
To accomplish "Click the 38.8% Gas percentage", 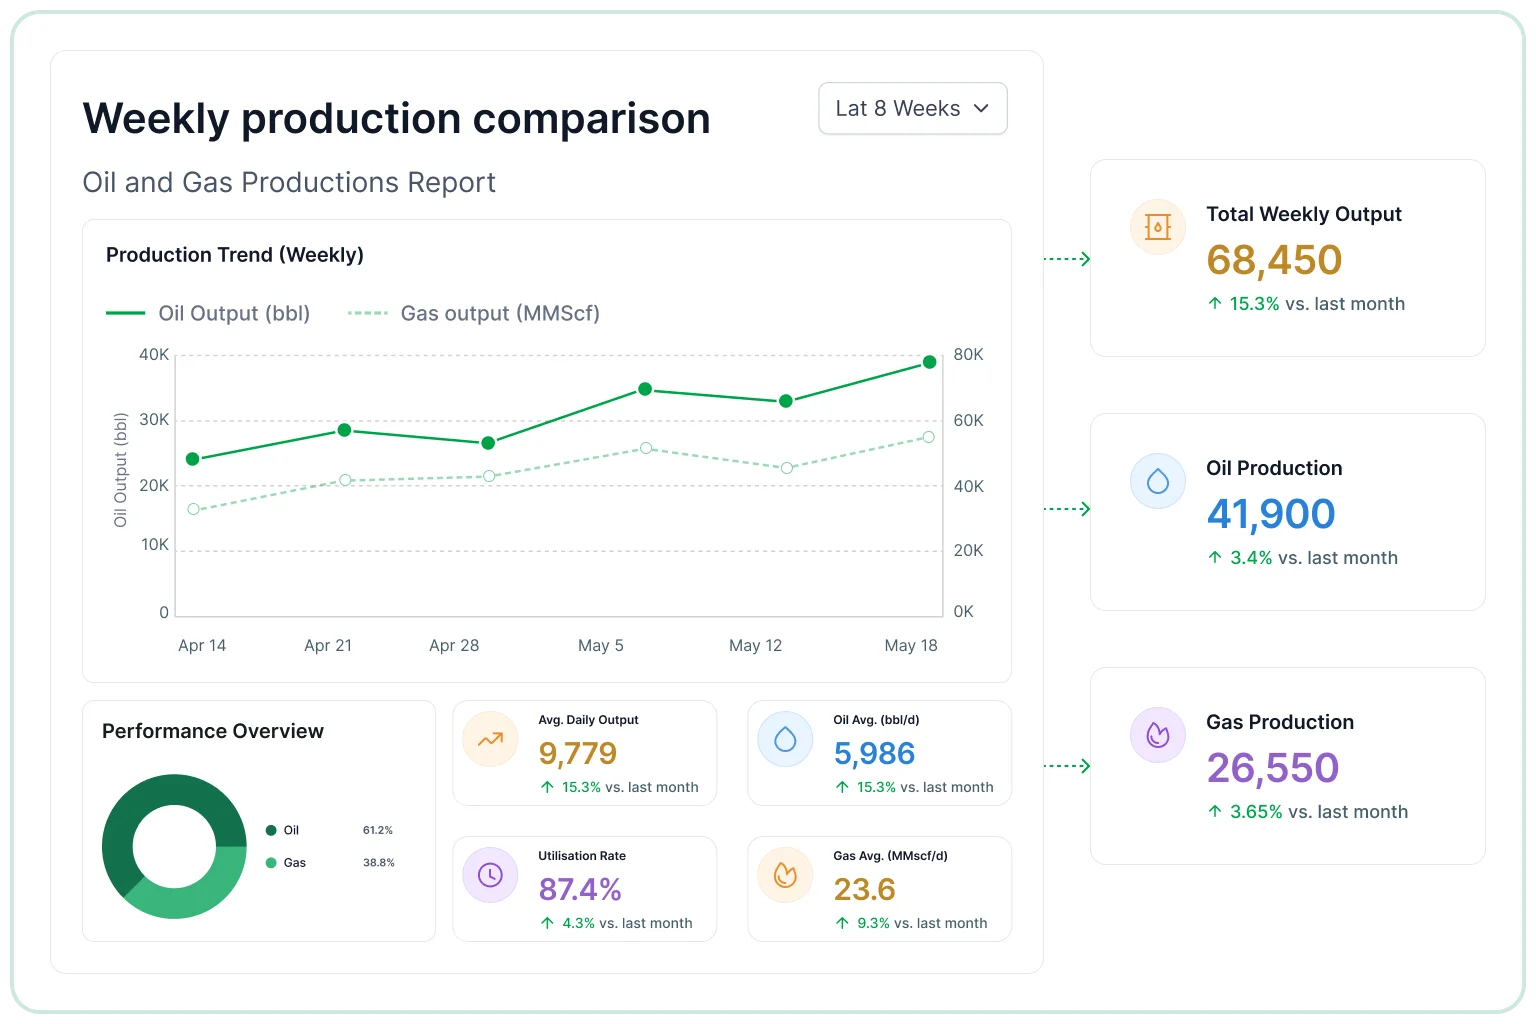I will coord(379,862).
